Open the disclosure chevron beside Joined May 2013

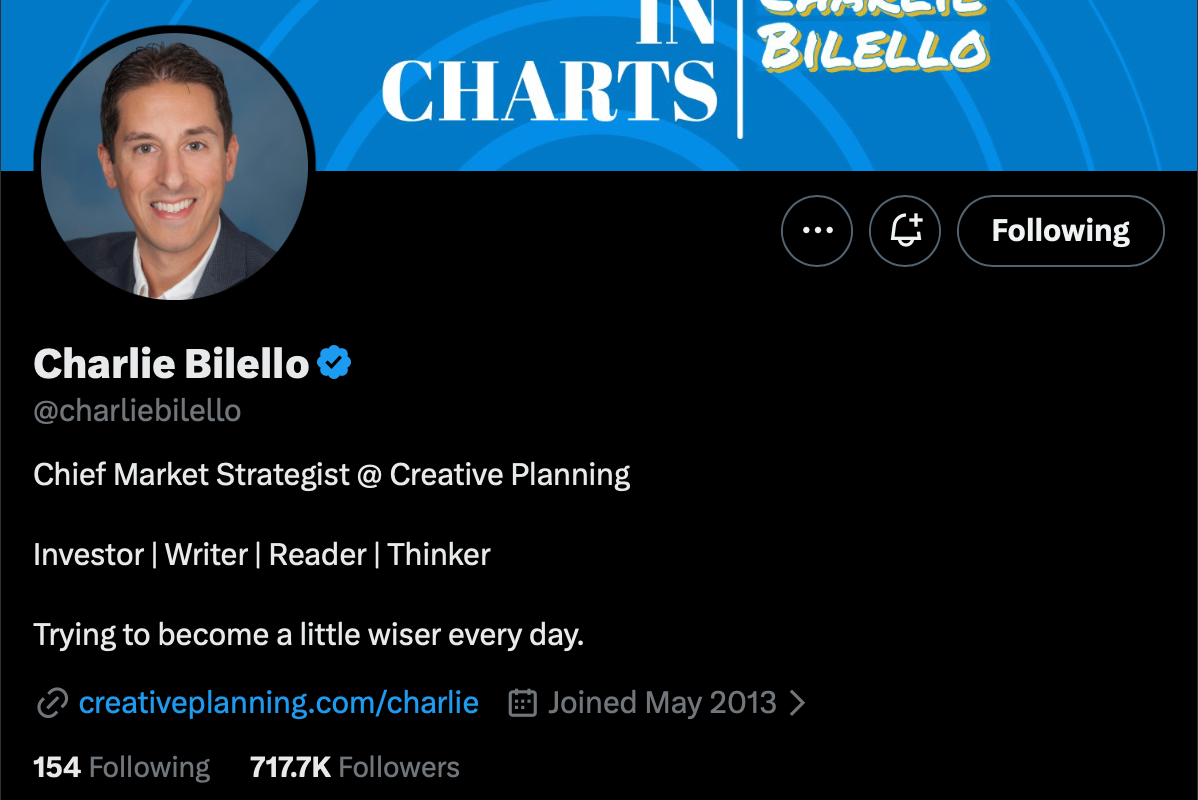tap(797, 703)
